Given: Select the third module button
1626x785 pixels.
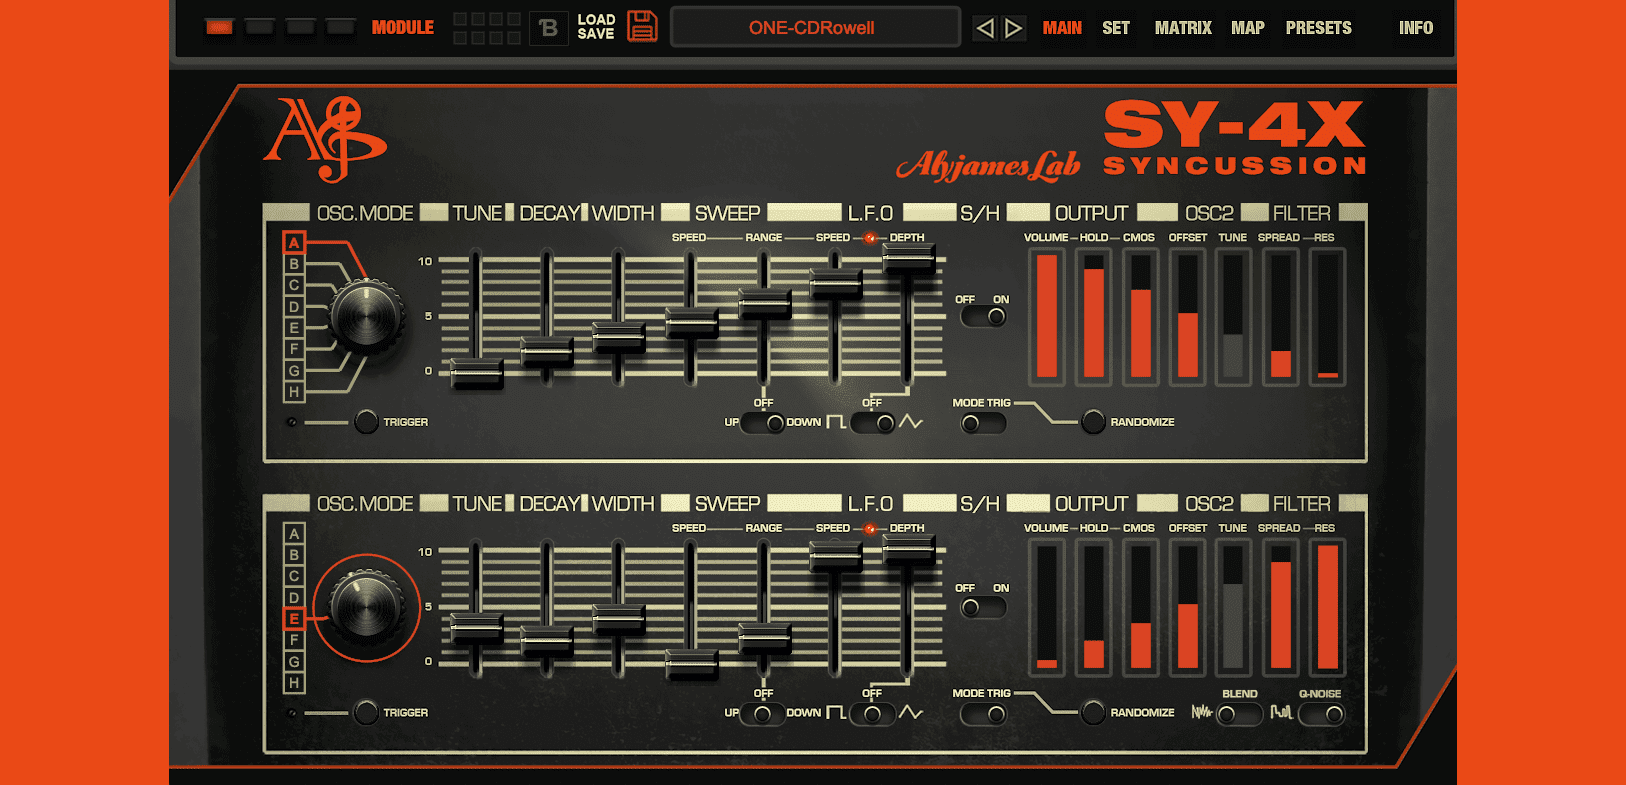Looking at the screenshot, I should (300, 27).
